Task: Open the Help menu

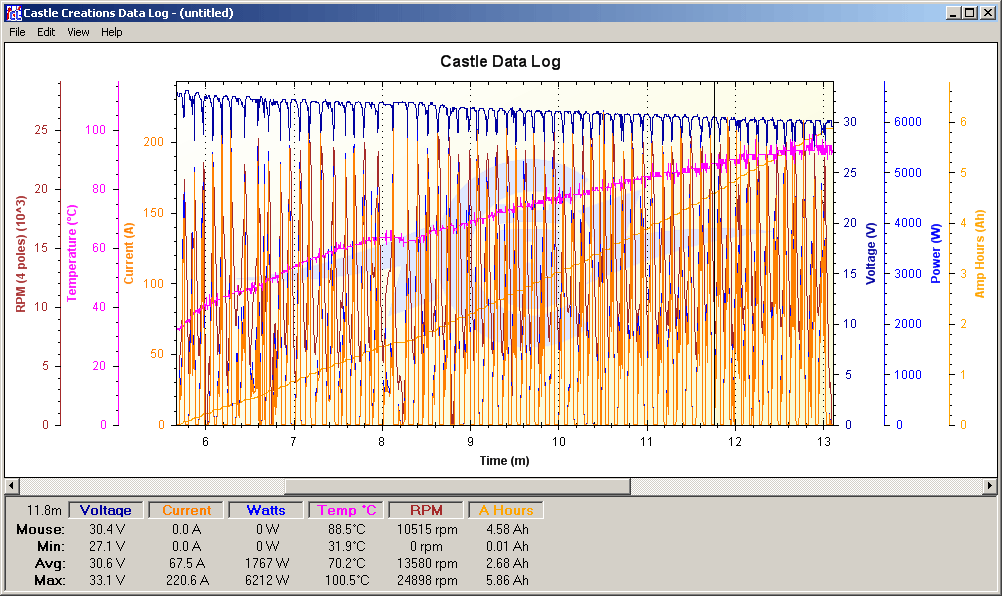Action: (111, 32)
